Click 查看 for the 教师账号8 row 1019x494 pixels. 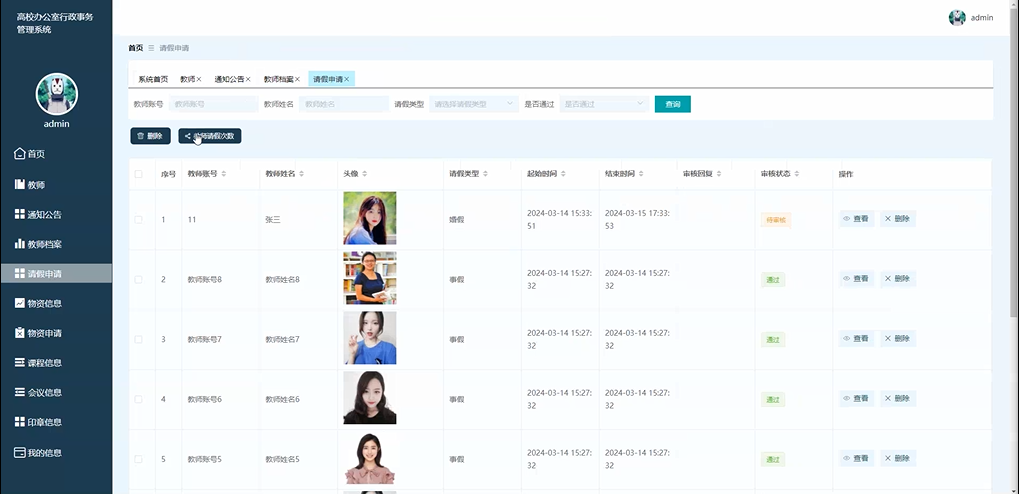coord(856,279)
